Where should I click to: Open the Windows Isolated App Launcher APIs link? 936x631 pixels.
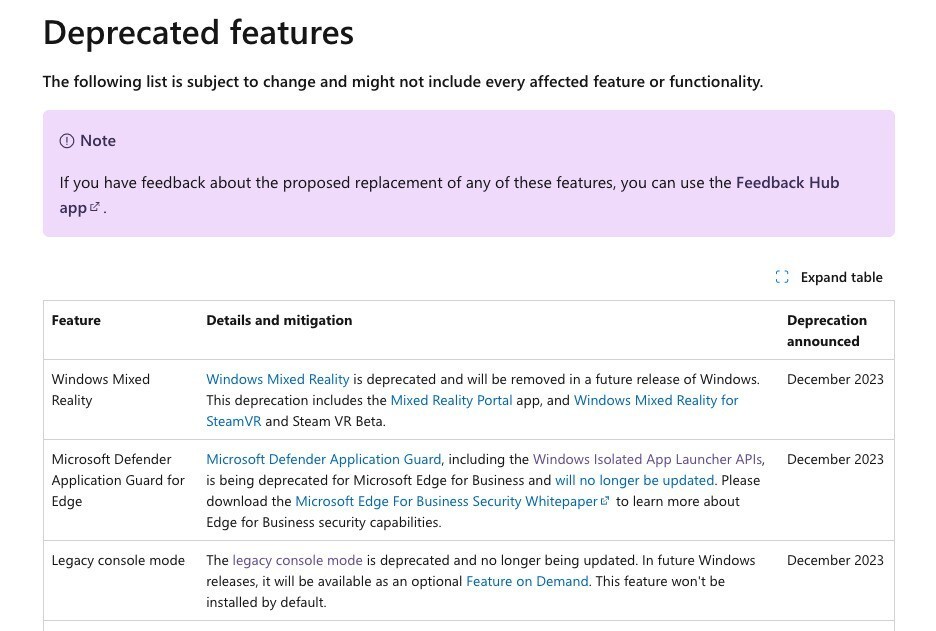[x=647, y=458]
